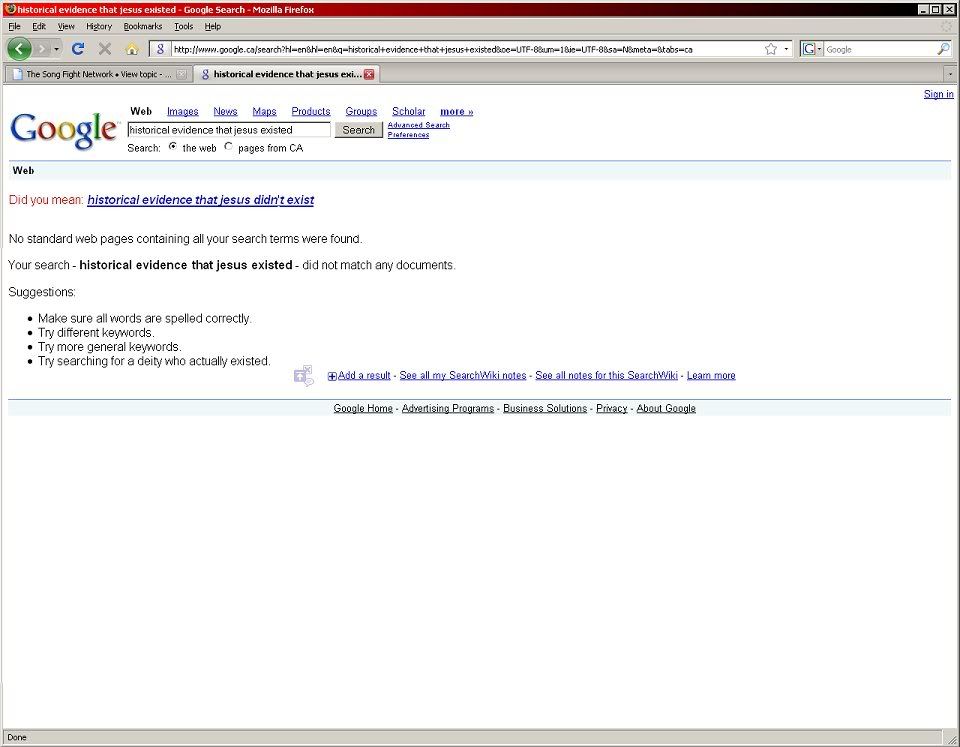The height and width of the screenshot is (747, 960).
Task: Open the Scholar link
Action: click(x=408, y=111)
